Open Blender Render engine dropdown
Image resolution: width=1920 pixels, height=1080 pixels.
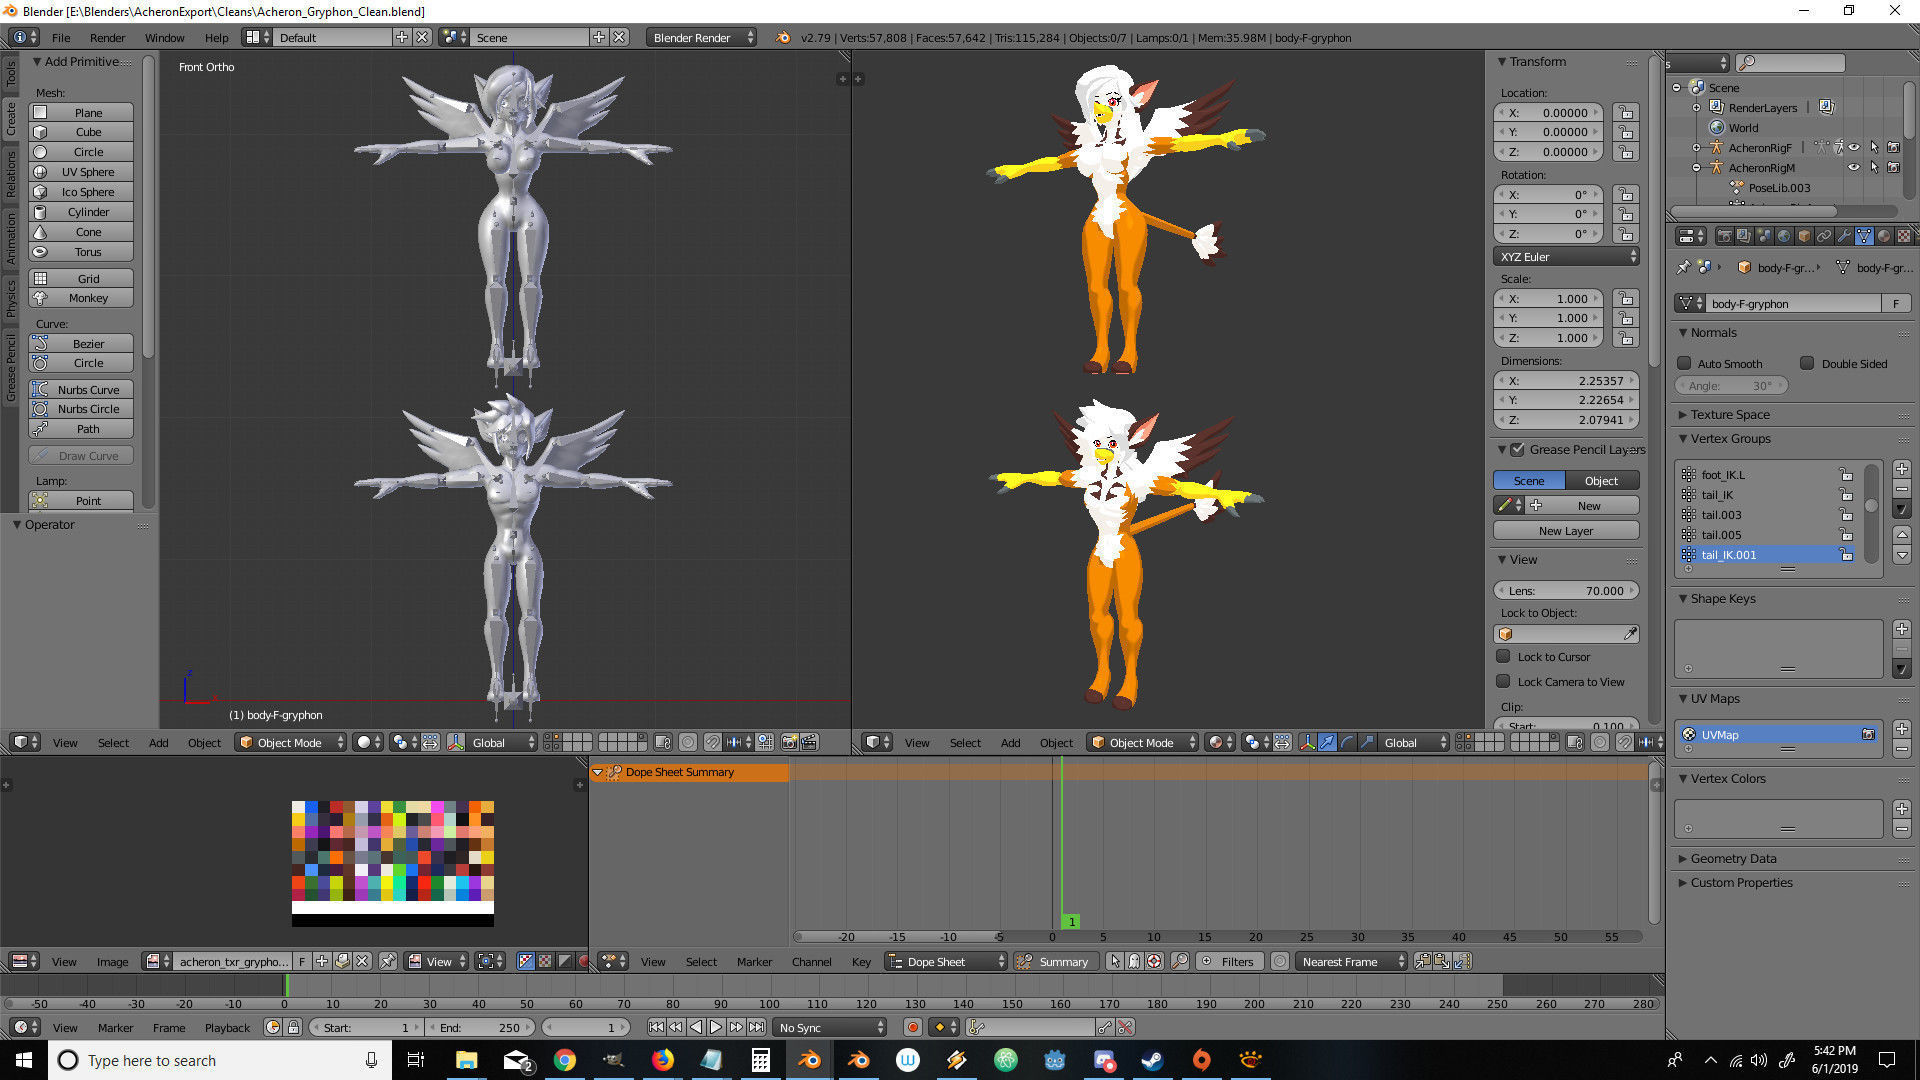click(x=702, y=37)
